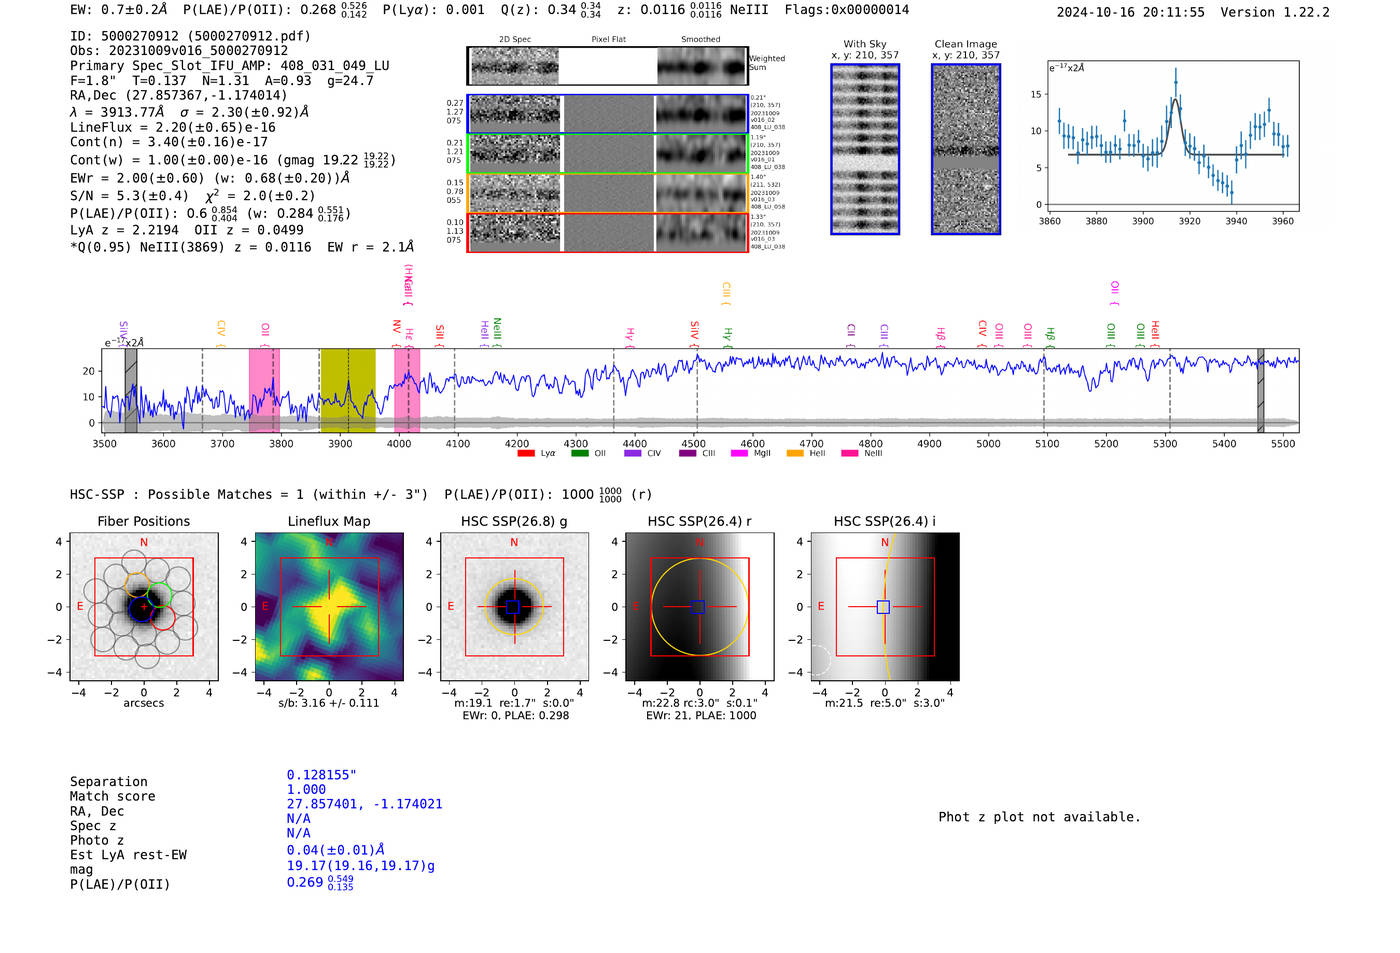Click the Smoothed column header
The image size is (1400, 953).
(701, 40)
